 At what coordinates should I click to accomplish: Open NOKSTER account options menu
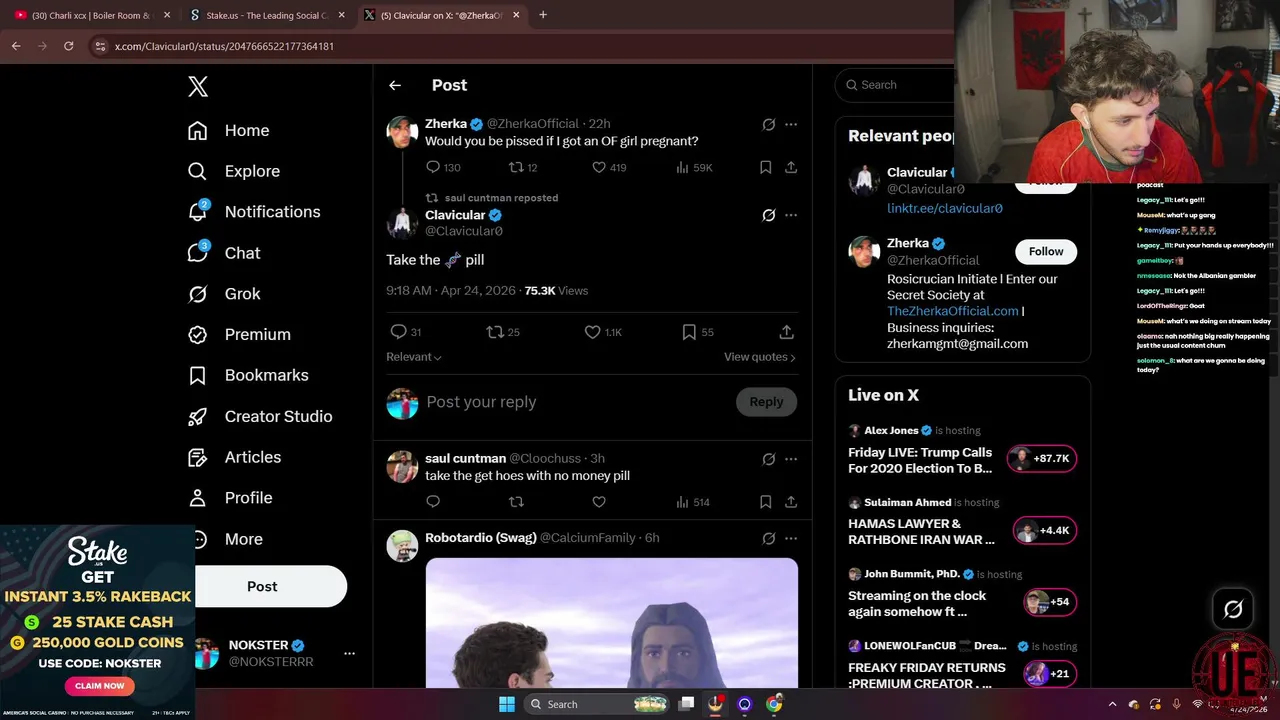pyautogui.click(x=349, y=653)
